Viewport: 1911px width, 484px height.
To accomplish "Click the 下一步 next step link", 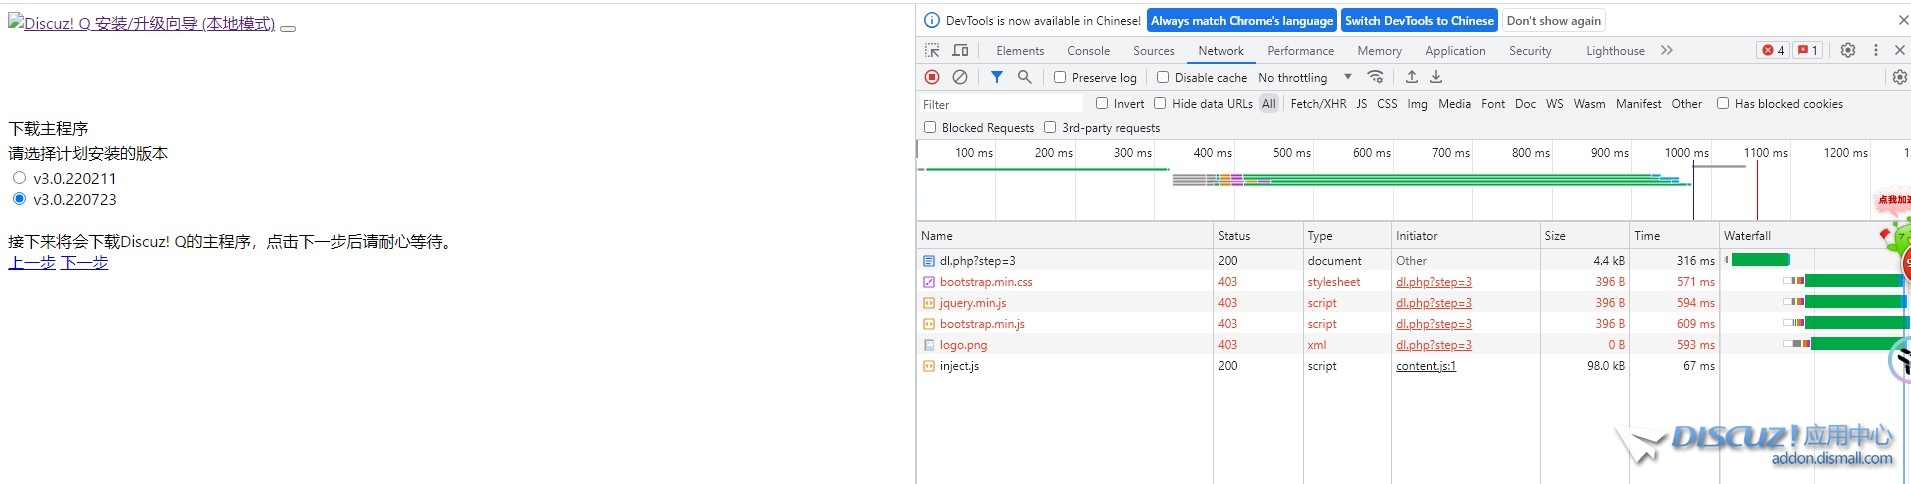I will click(84, 263).
